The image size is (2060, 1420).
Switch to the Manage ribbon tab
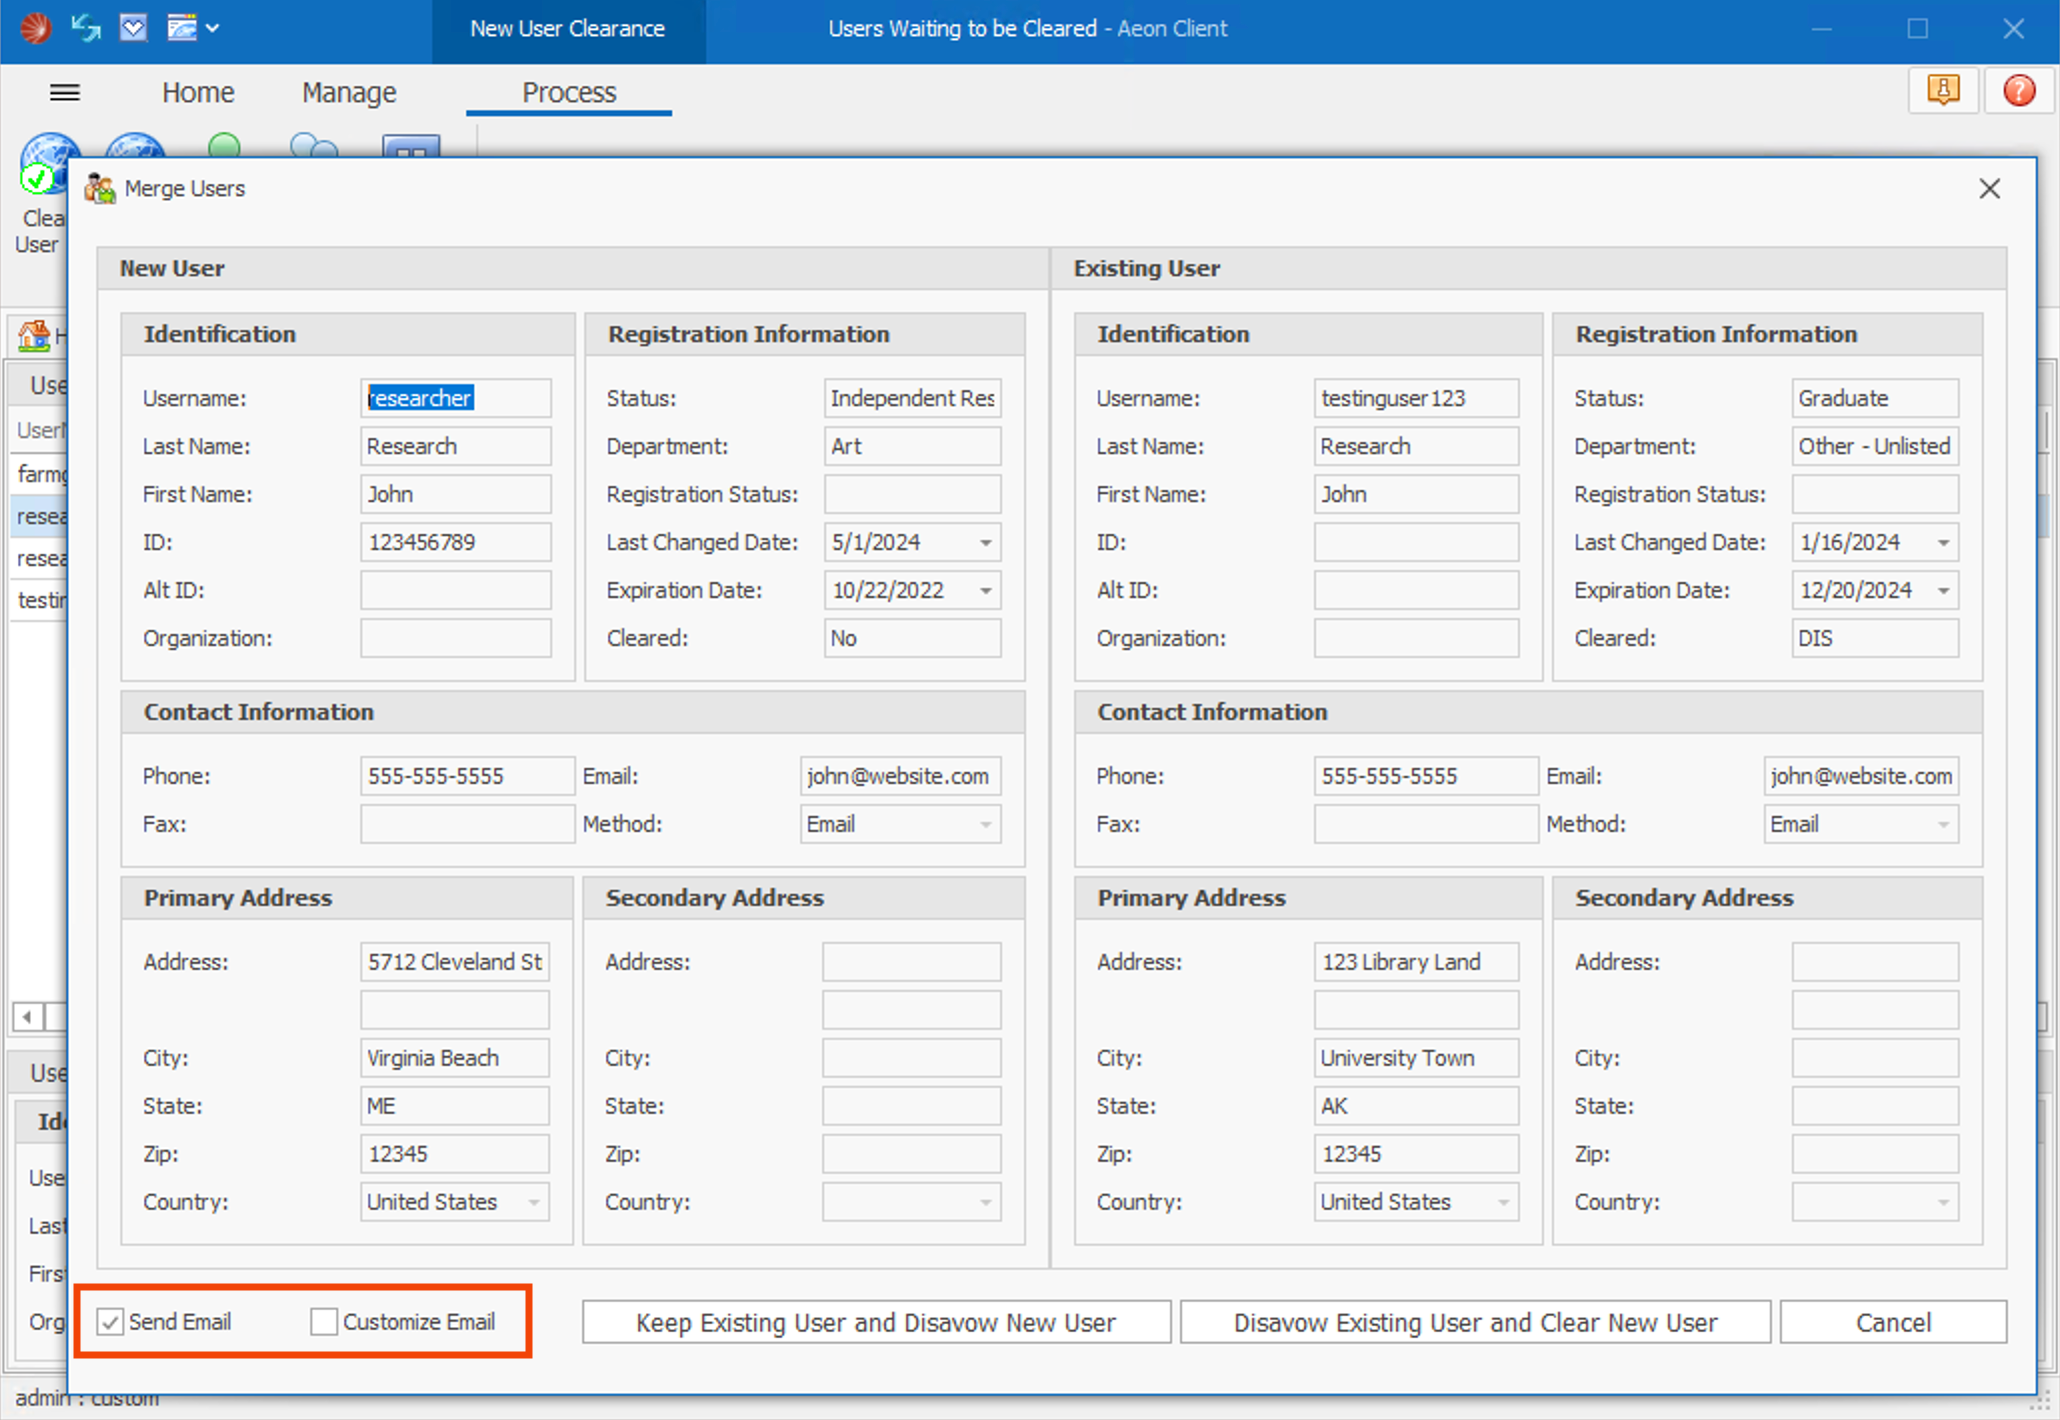[x=349, y=93]
